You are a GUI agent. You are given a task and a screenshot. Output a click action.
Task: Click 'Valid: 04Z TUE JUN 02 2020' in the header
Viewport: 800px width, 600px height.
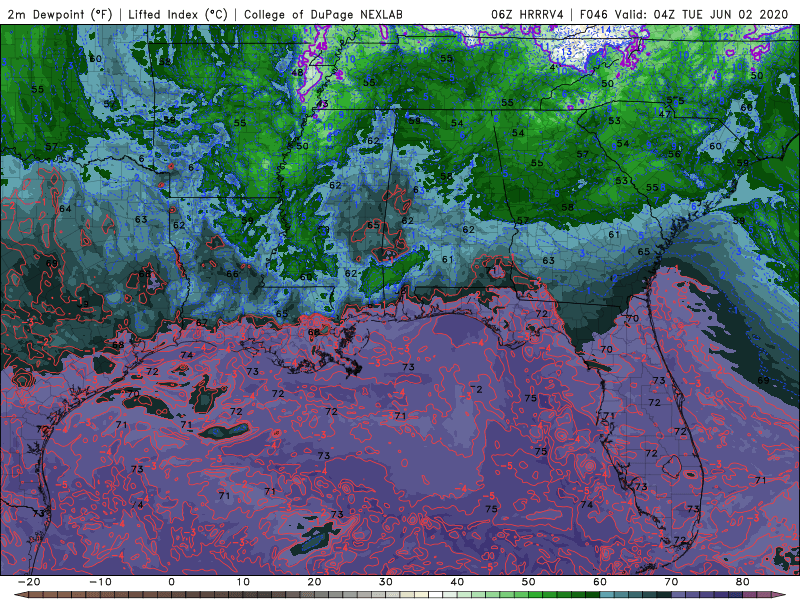pos(702,14)
